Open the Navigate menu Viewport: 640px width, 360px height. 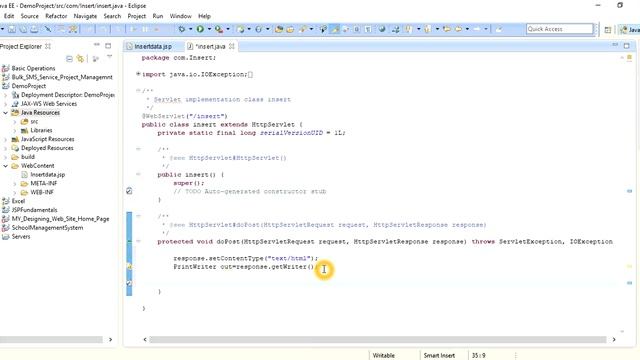[x=85, y=16]
